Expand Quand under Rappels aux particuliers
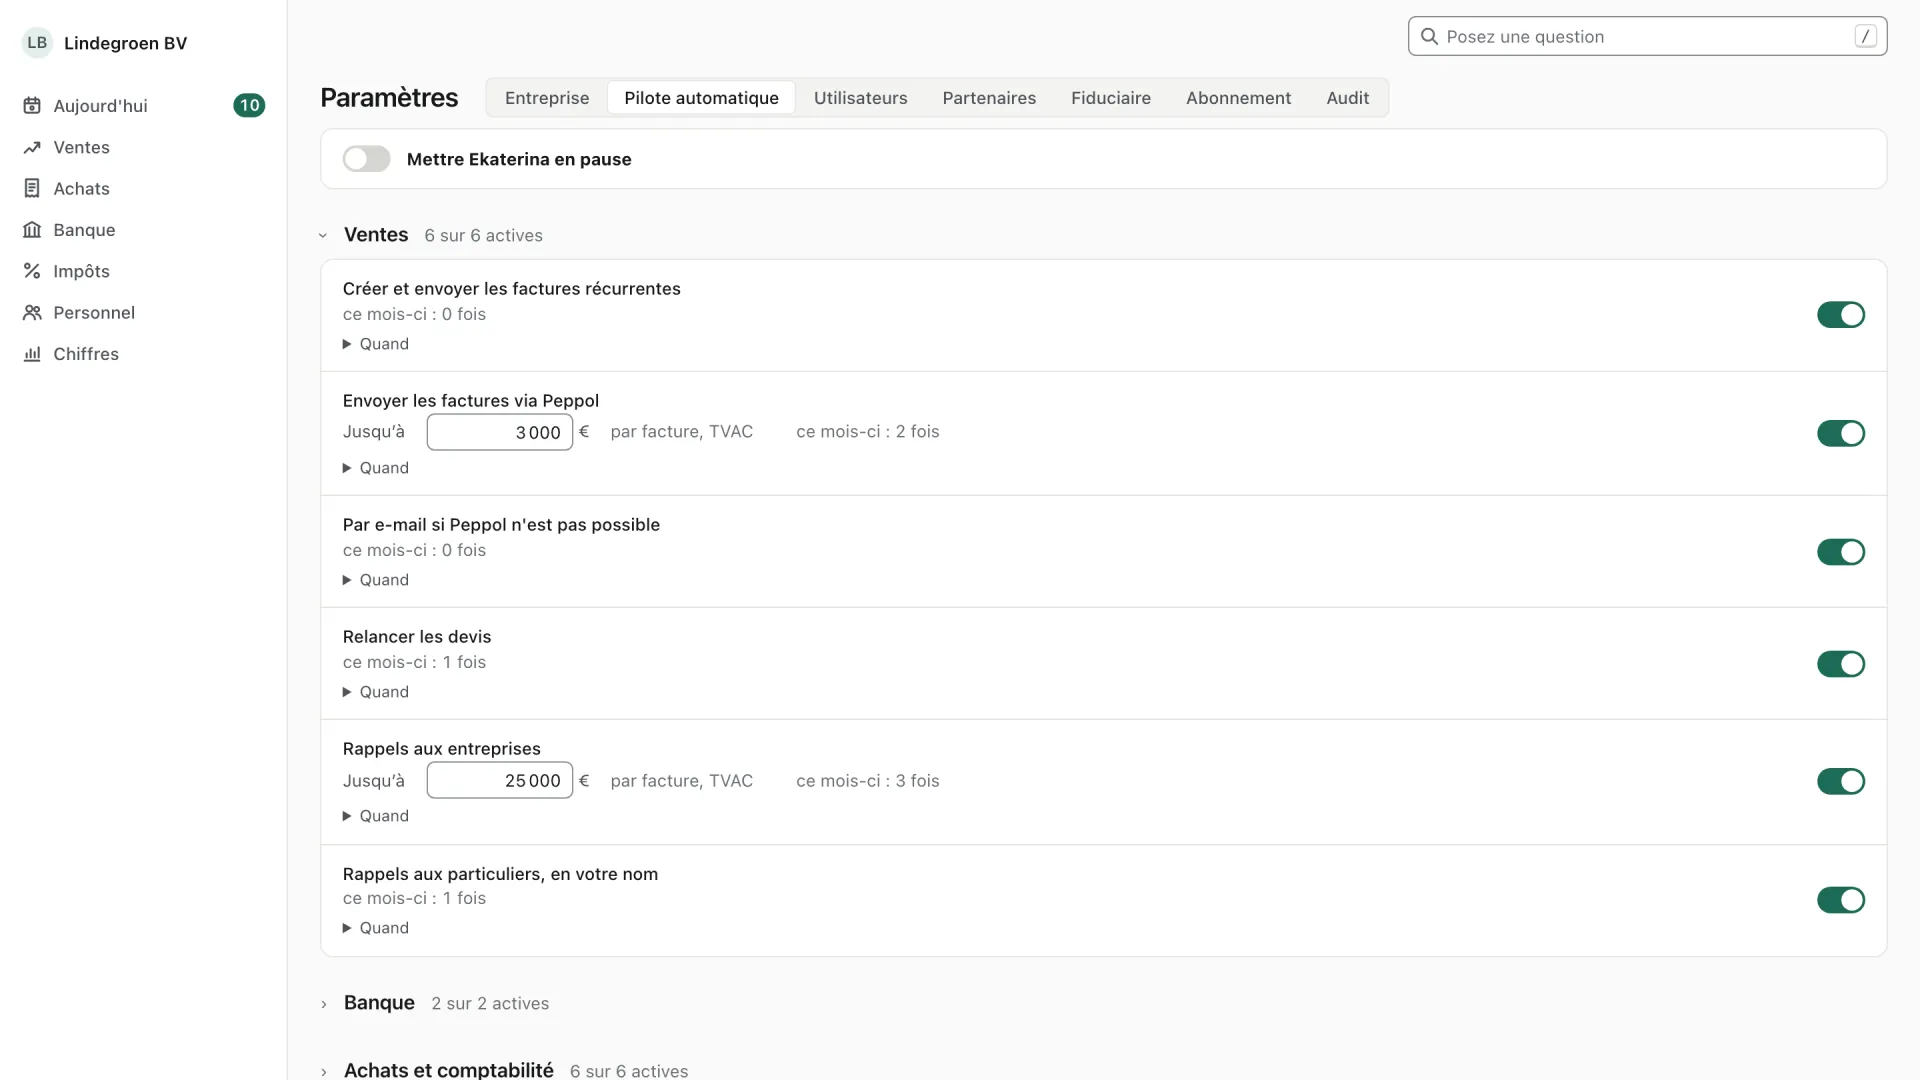1920x1080 pixels. coord(376,928)
